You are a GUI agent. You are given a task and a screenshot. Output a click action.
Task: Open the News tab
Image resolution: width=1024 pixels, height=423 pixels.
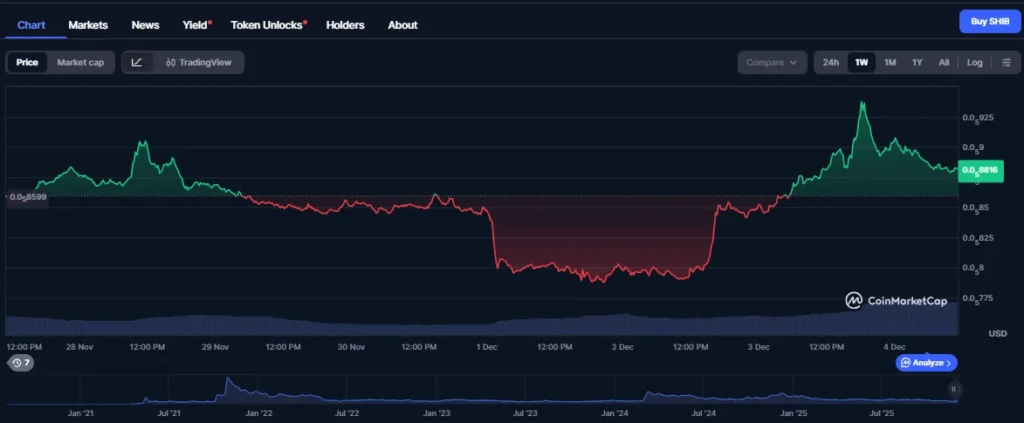pos(145,25)
